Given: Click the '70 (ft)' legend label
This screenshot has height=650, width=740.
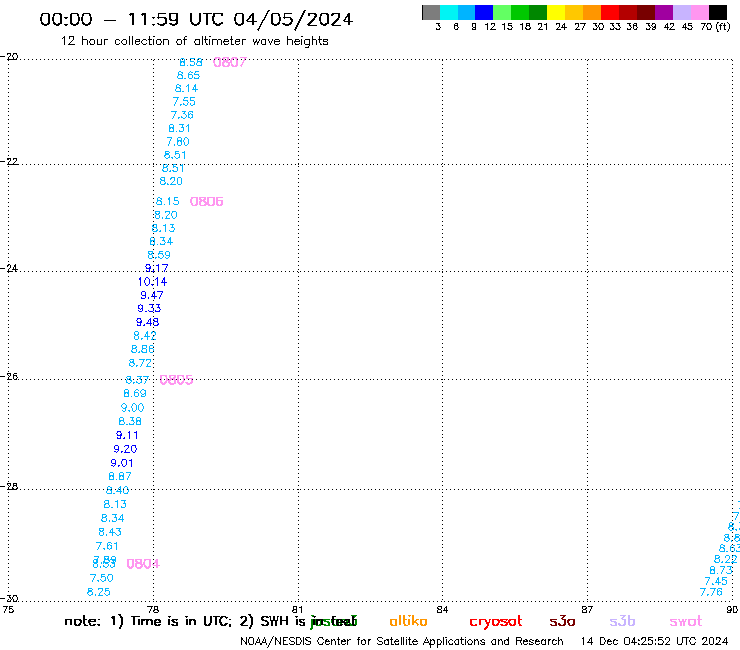Looking at the screenshot, I should pos(715,27).
